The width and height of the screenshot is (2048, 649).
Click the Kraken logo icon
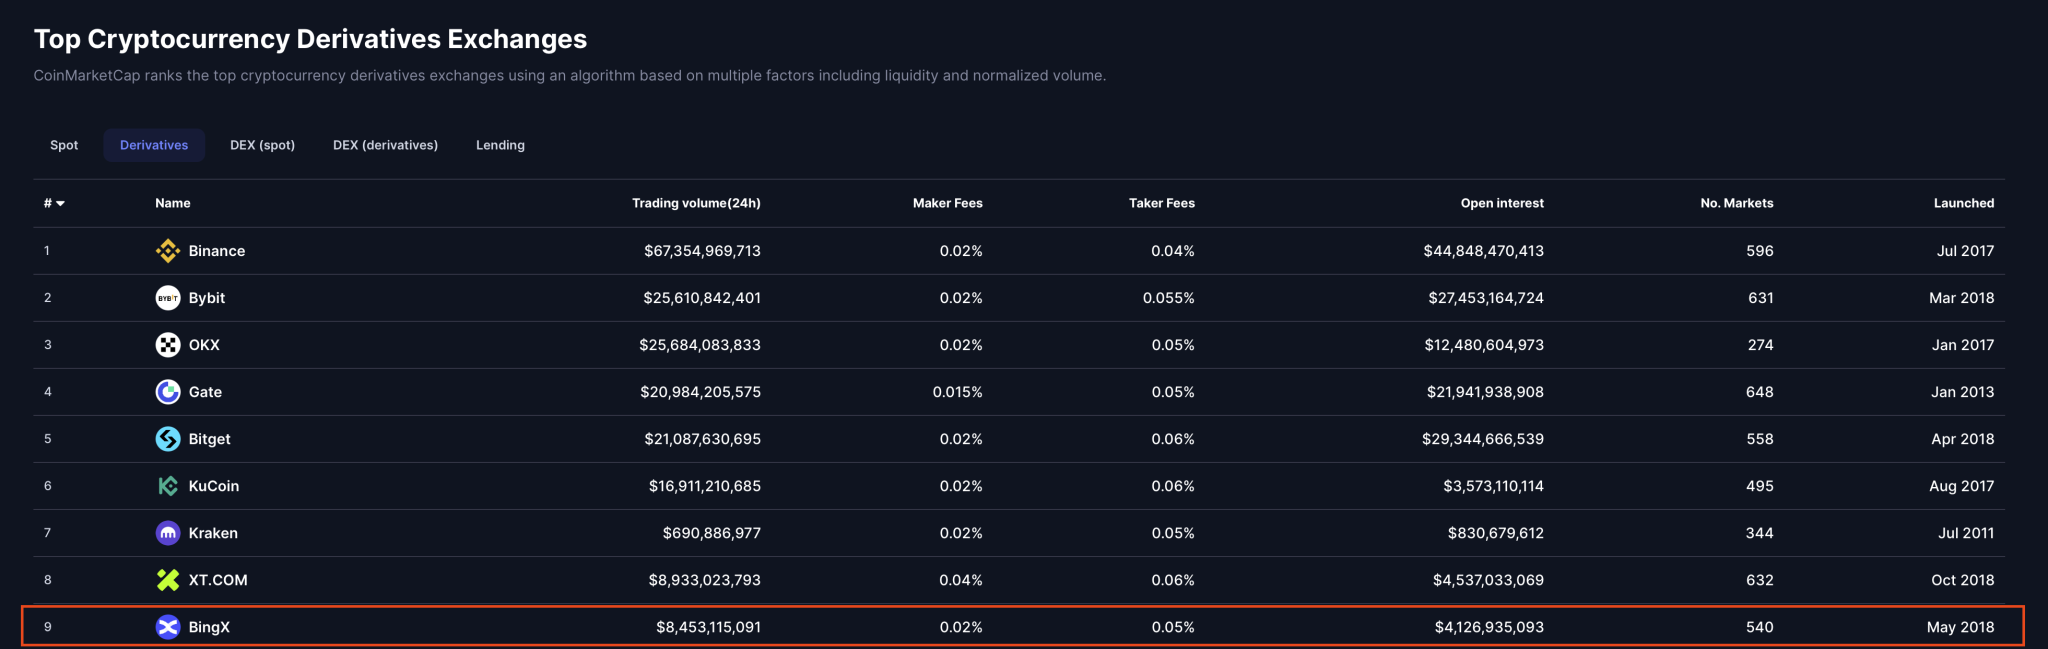coord(168,533)
